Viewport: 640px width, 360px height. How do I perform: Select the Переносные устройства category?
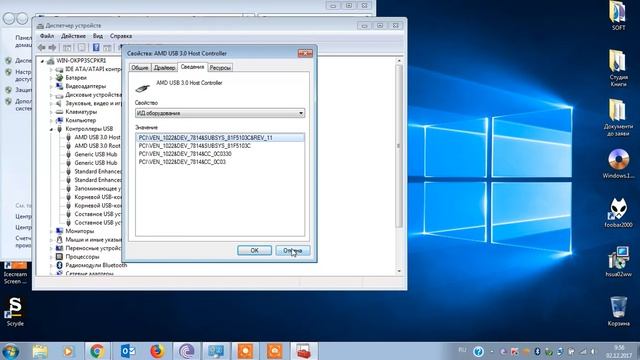[x=93, y=248]
